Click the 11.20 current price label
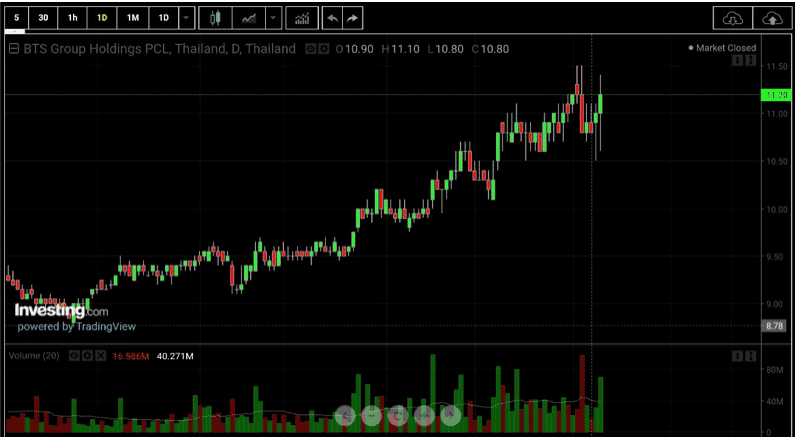Image resolution: width=795 pixels, height=437 pixels. pyautogui.click(x=776, y=95)
